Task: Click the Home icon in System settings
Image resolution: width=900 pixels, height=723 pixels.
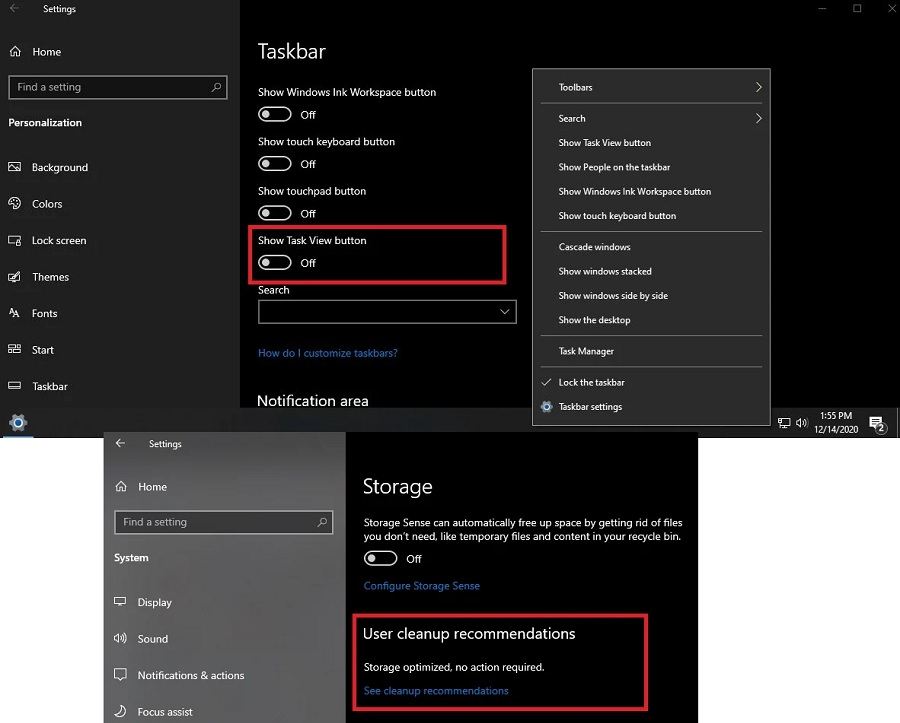Action: click(121, 487)
